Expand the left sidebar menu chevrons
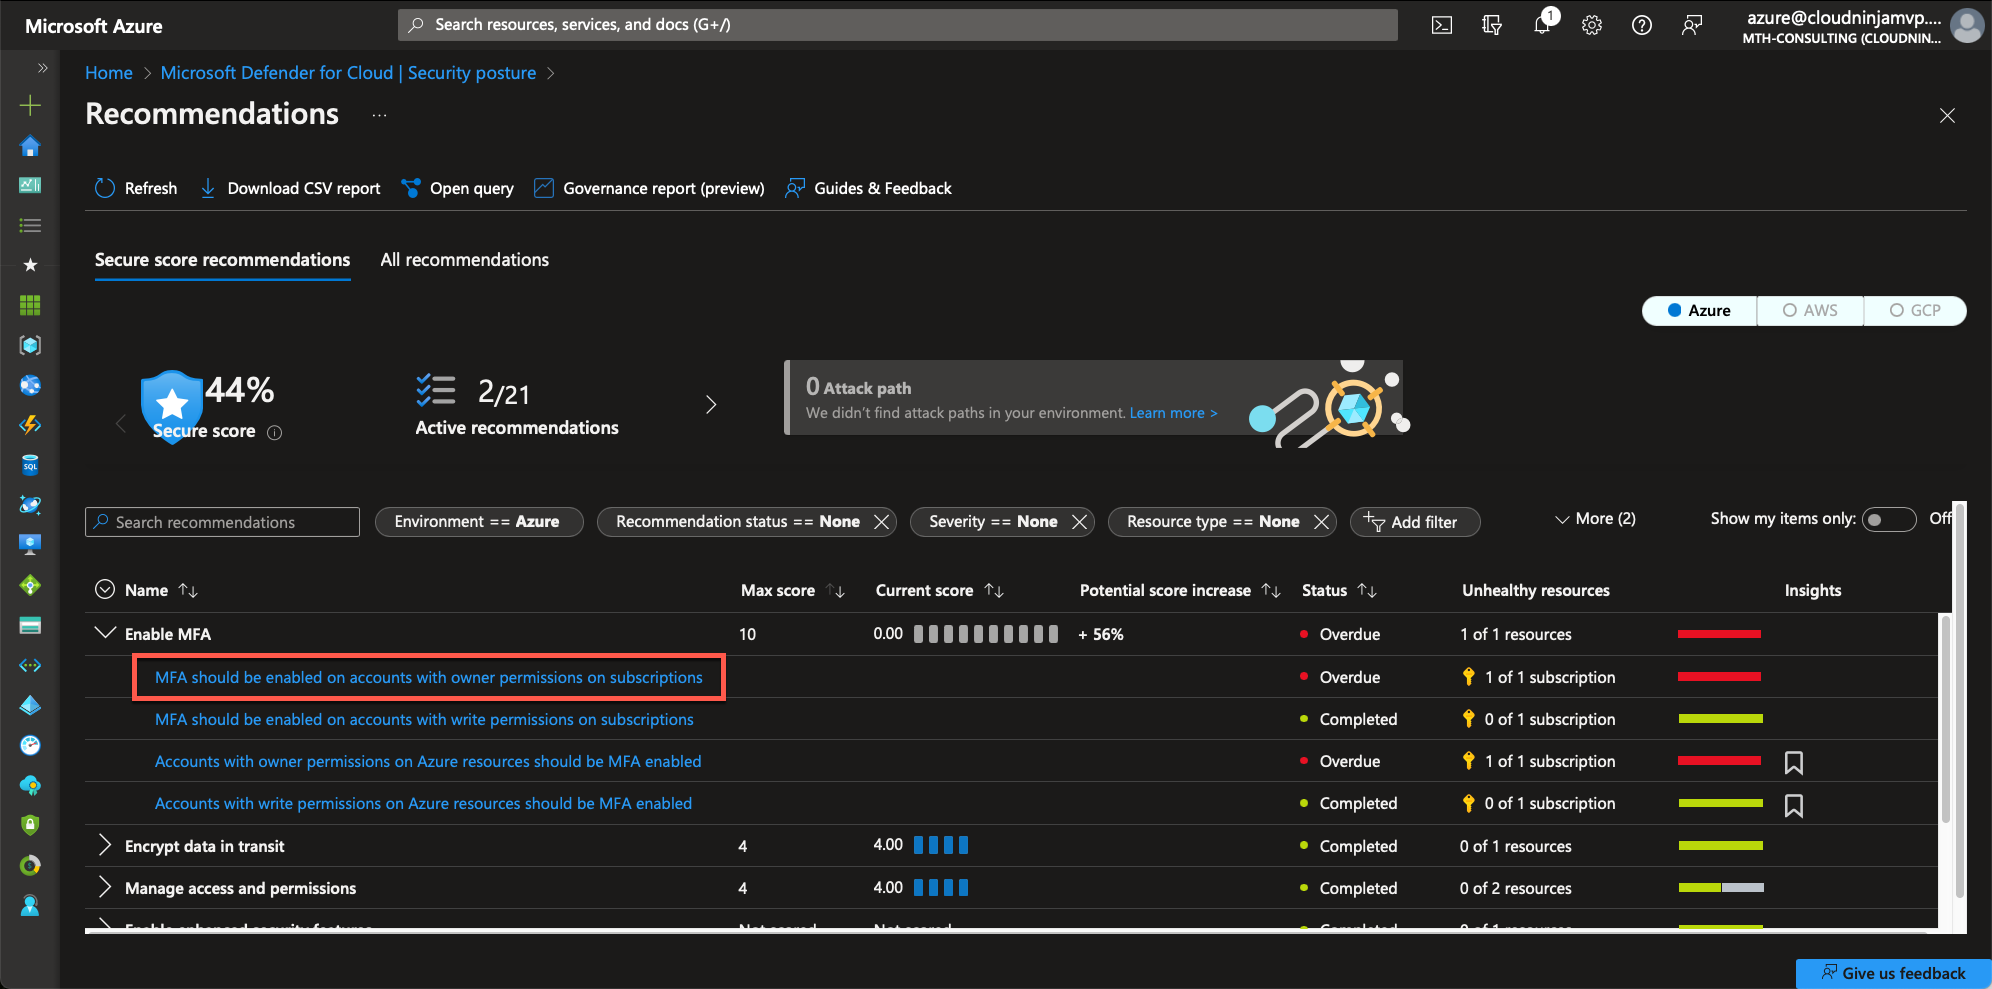 pyautogui.click(x=42, y=68)
